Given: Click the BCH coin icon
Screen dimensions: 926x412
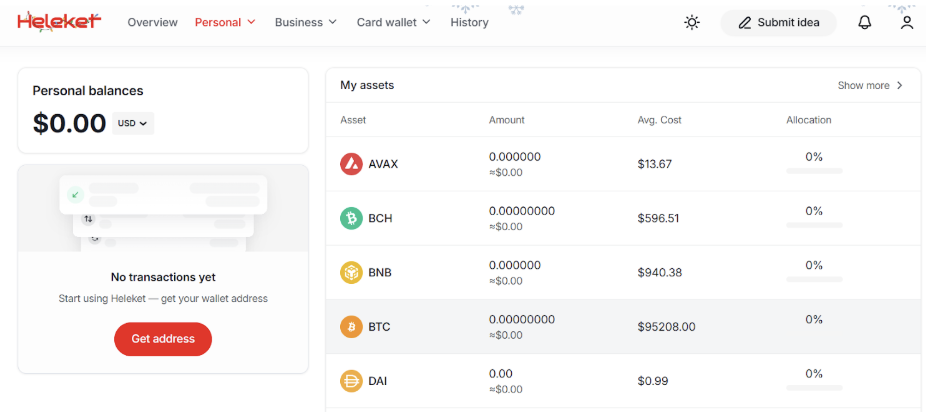Looking at the screenshot, I should 351,218.
